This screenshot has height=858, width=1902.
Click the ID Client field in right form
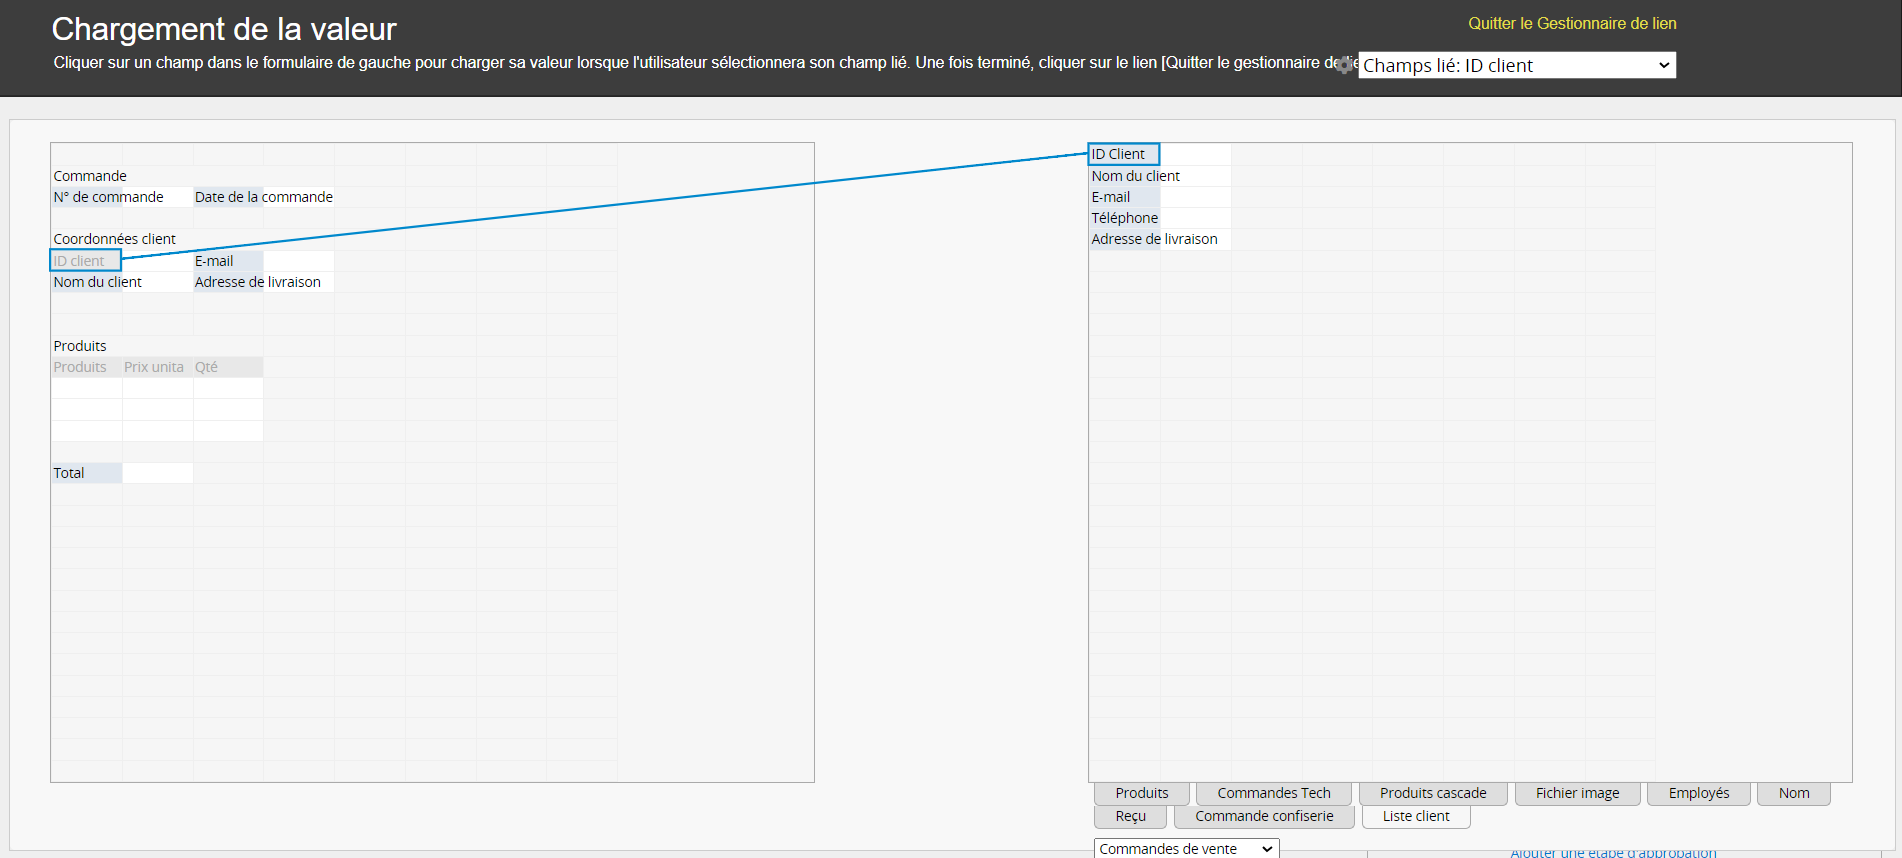(1123, 154)
